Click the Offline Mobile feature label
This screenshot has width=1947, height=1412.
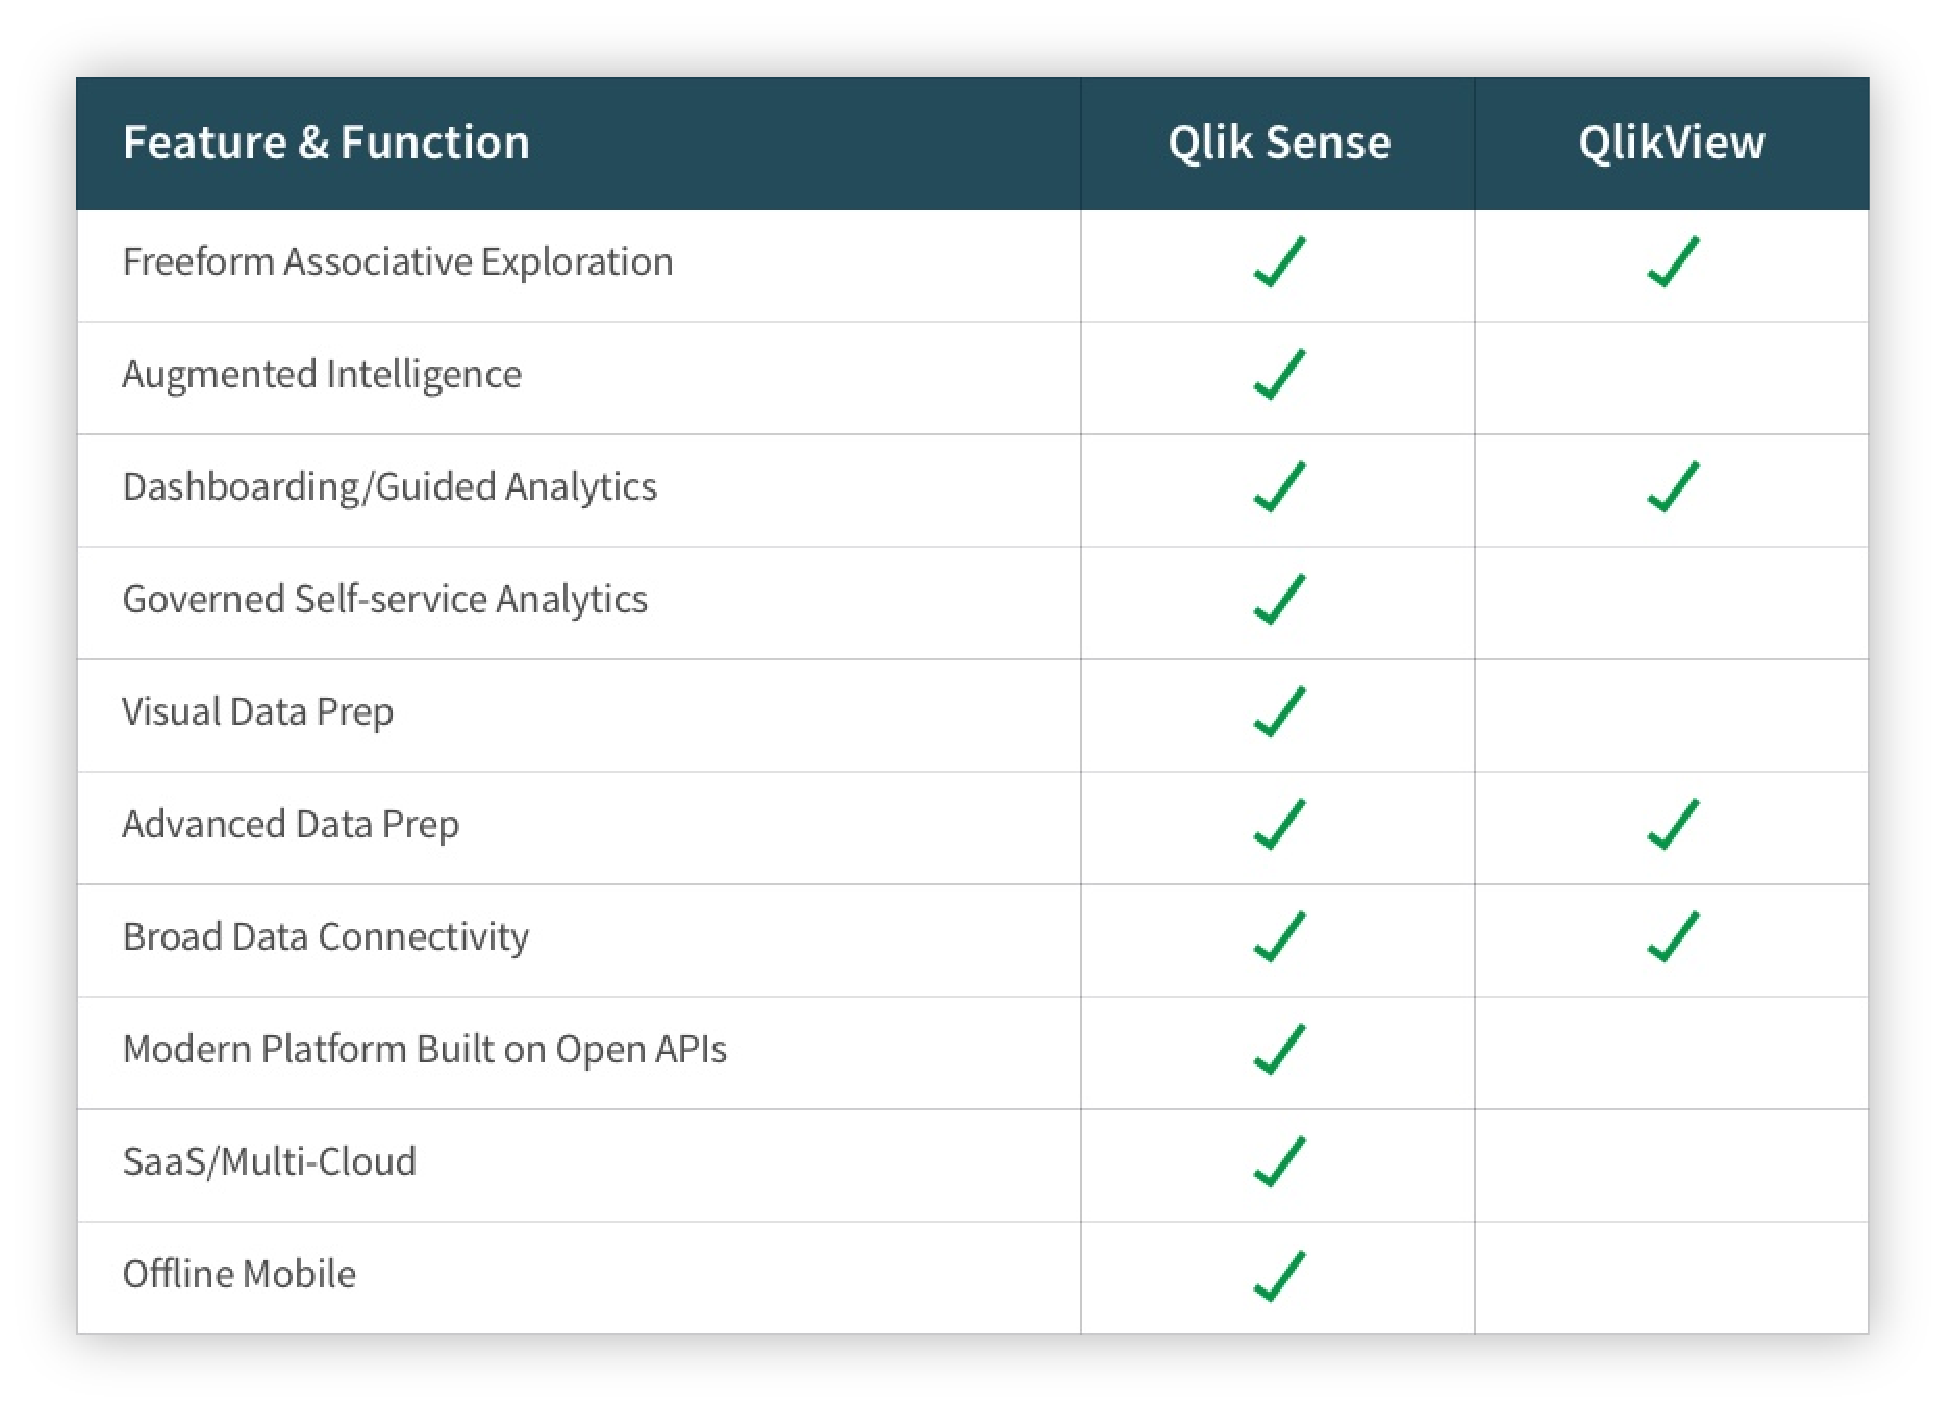239,1274
